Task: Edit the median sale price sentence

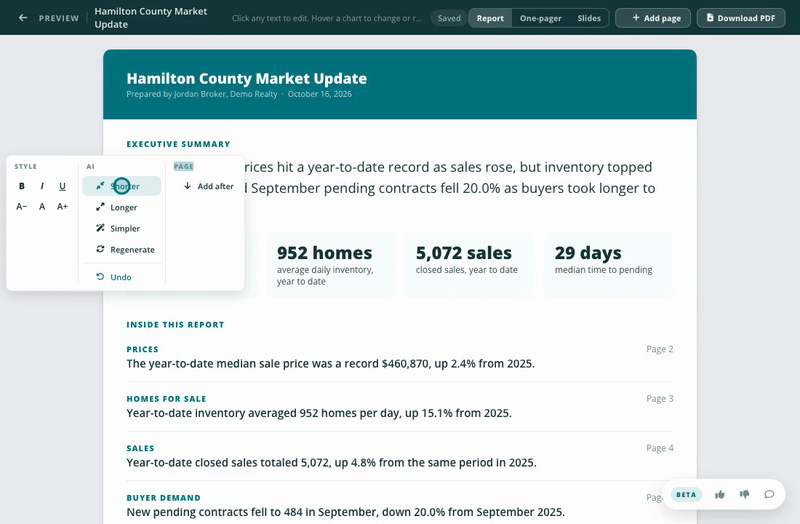Action: click(x=331, y=364)
